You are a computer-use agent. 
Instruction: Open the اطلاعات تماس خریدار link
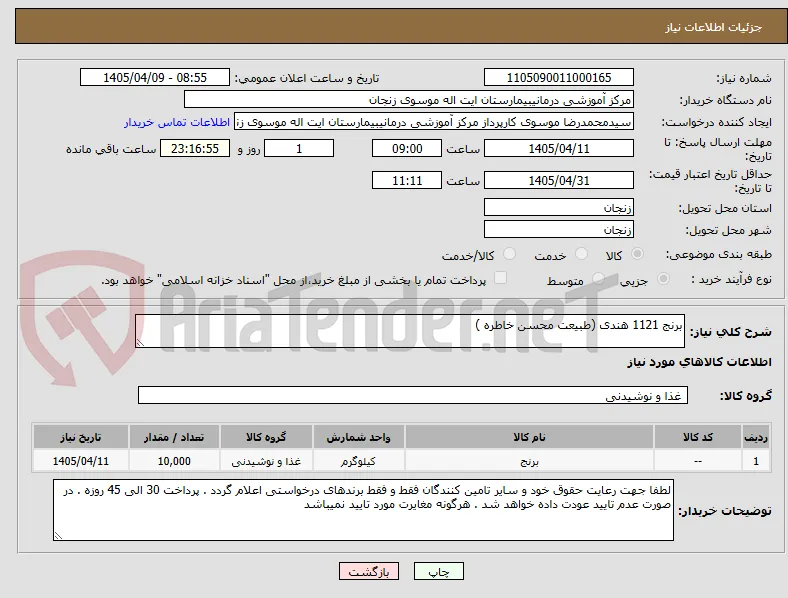tap(177, 122)
